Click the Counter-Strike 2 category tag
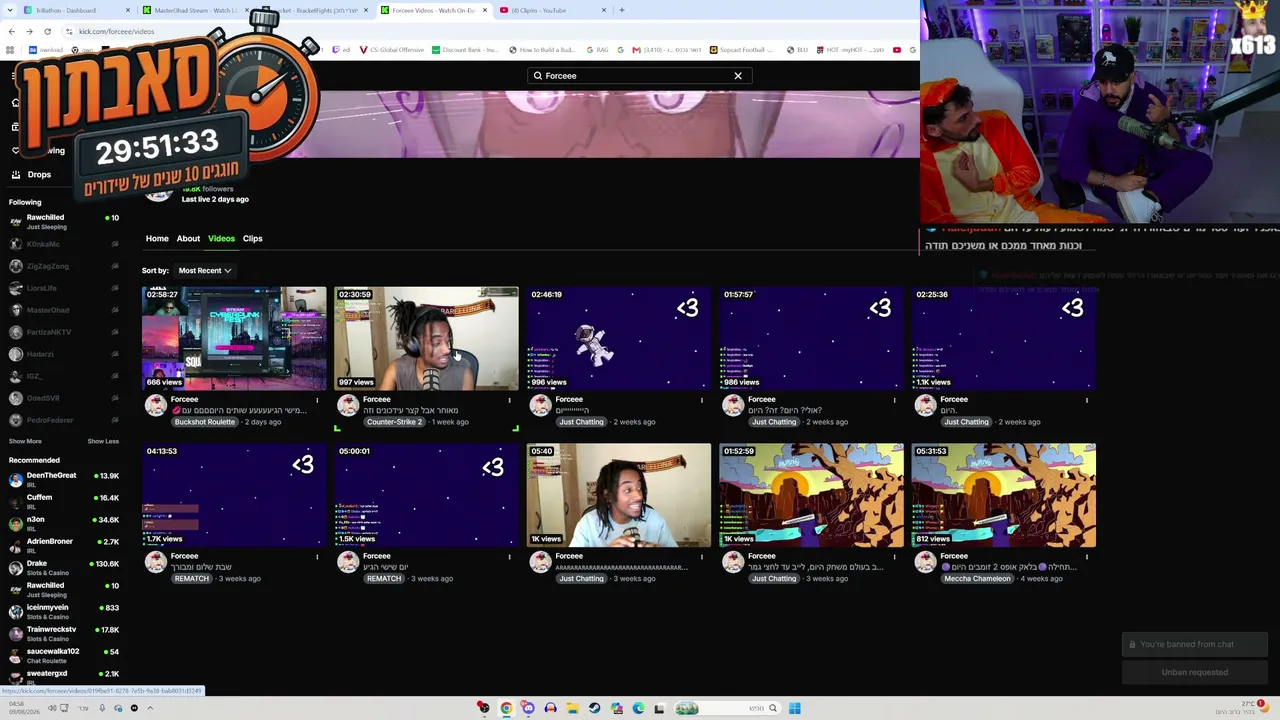The width and height of the screenshot is (1280, 720). pos(394,422)
